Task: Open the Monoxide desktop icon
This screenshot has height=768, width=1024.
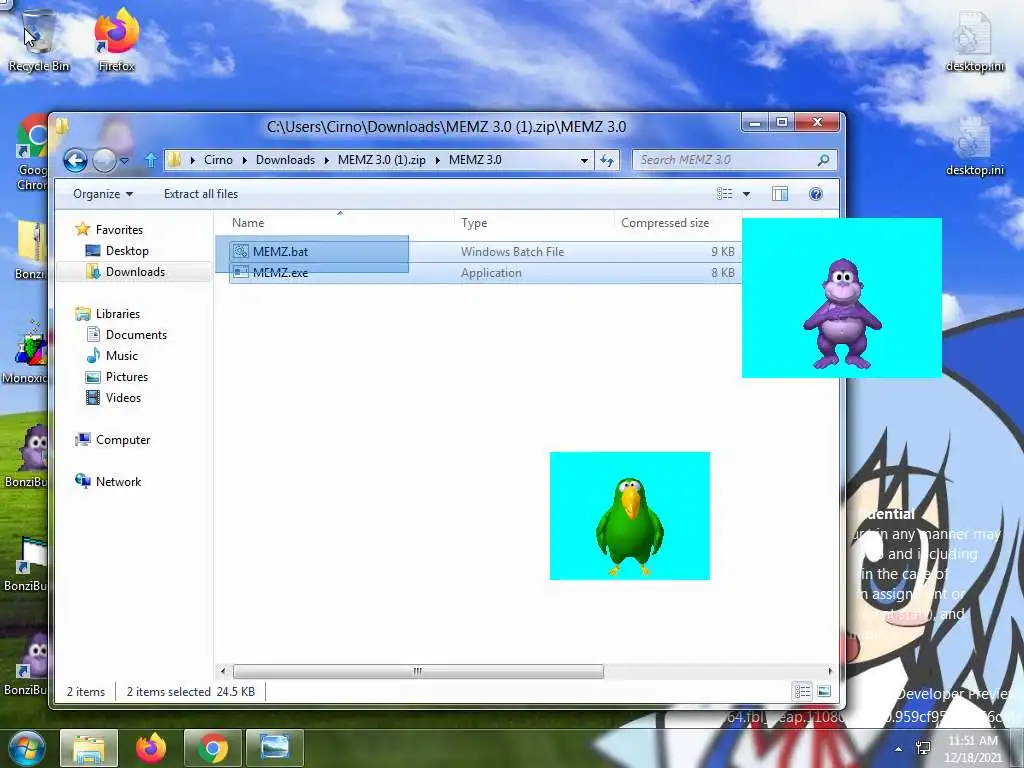Action: [25, 353]
